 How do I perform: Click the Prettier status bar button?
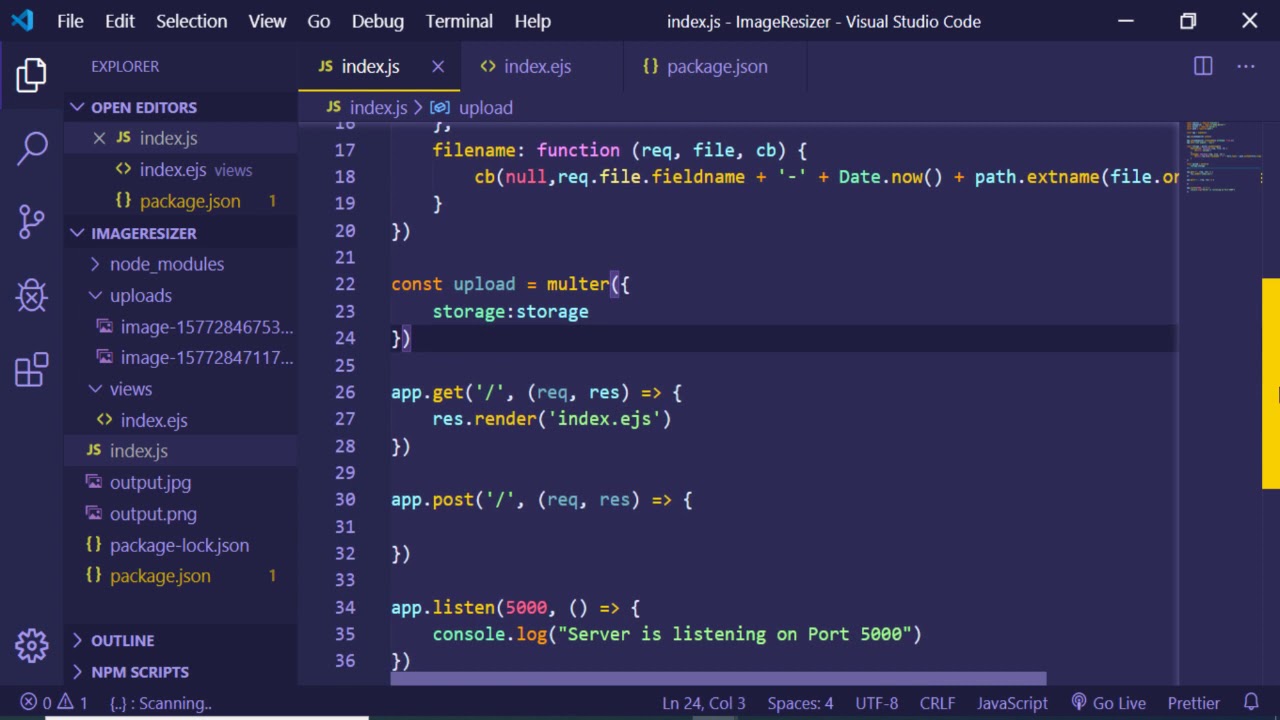pyautogui.click(x=1193, y=703)
